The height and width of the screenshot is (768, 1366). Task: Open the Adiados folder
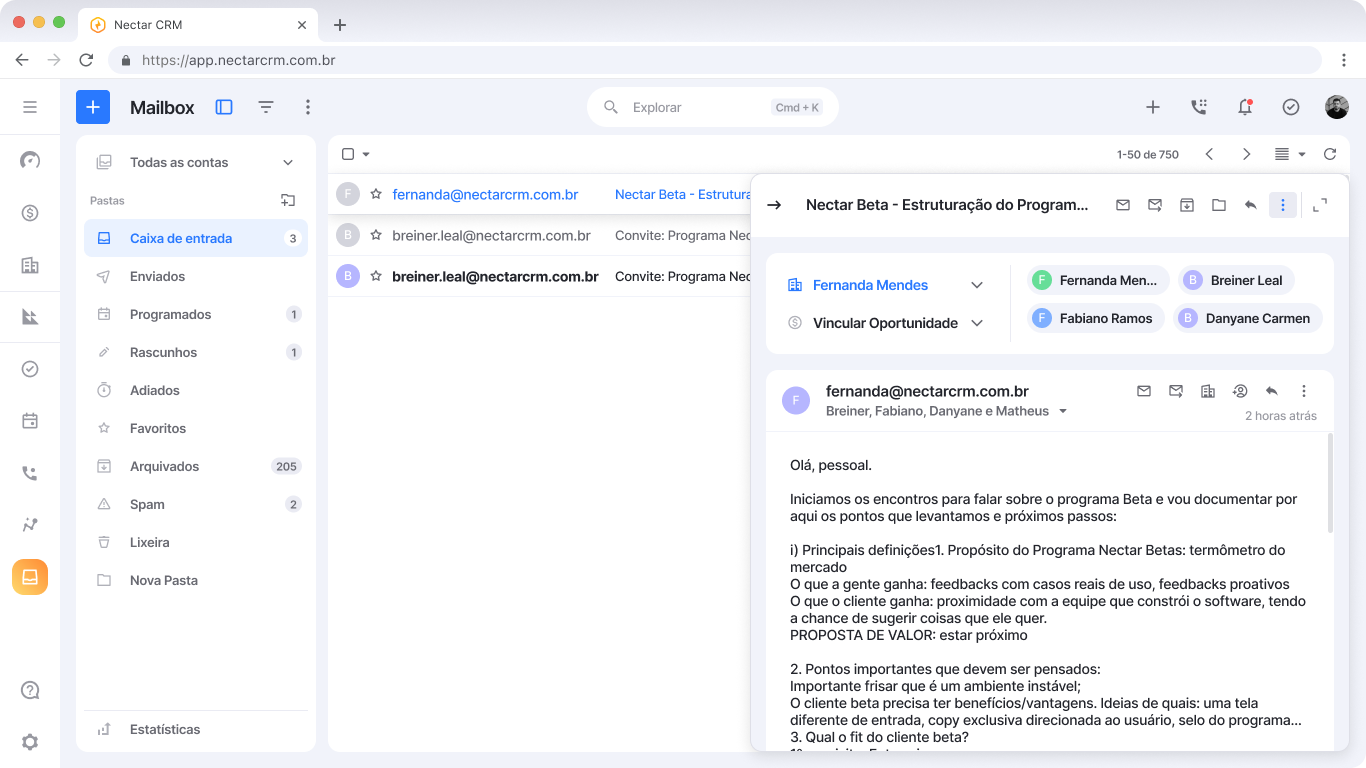pyautogui.click(x=196, y=390)
